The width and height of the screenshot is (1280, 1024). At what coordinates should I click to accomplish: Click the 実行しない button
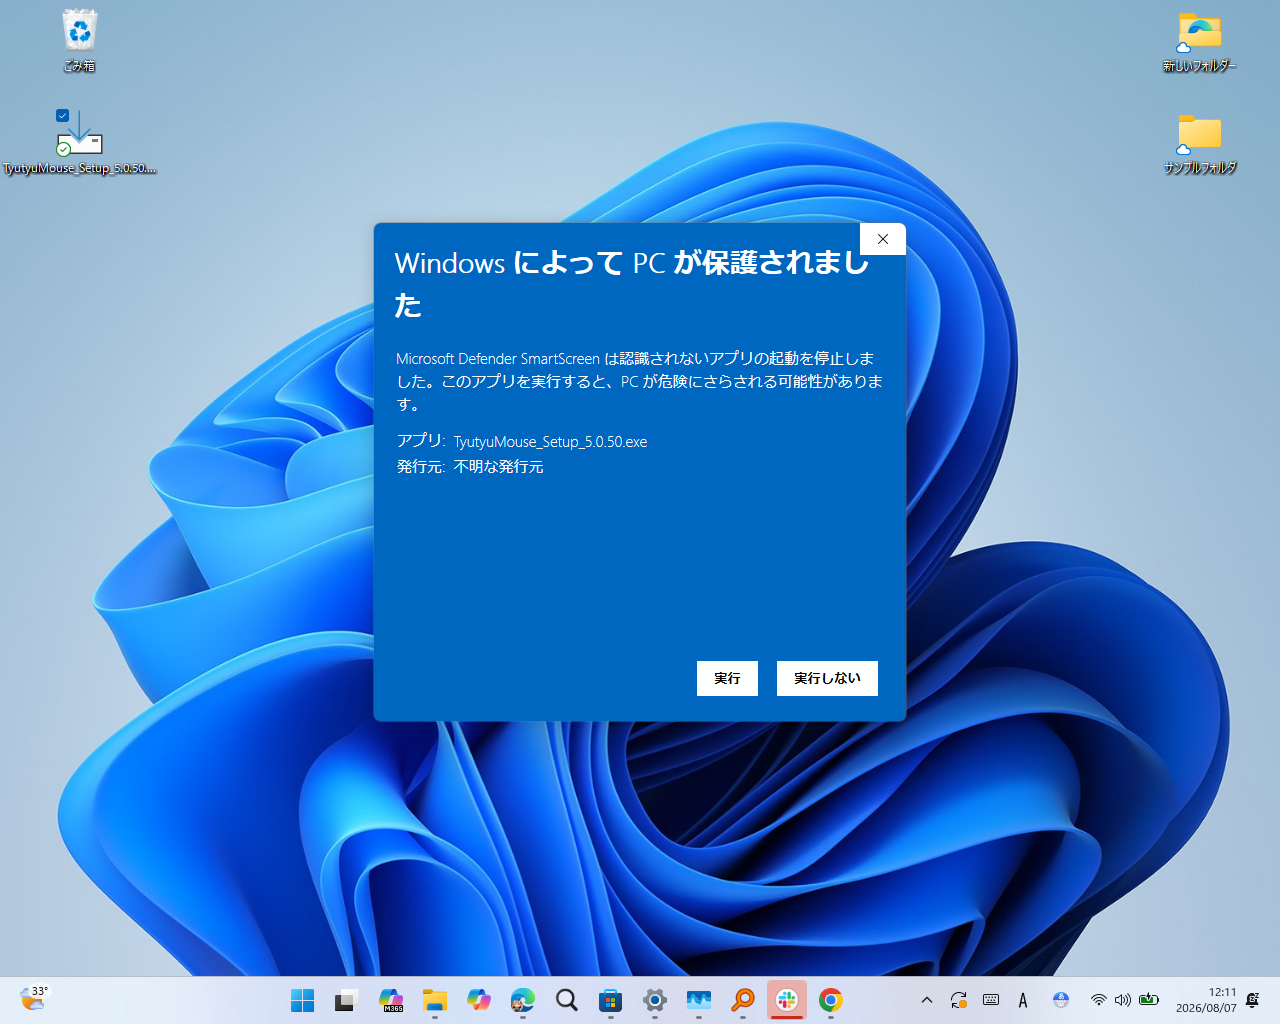click(827, 678)
